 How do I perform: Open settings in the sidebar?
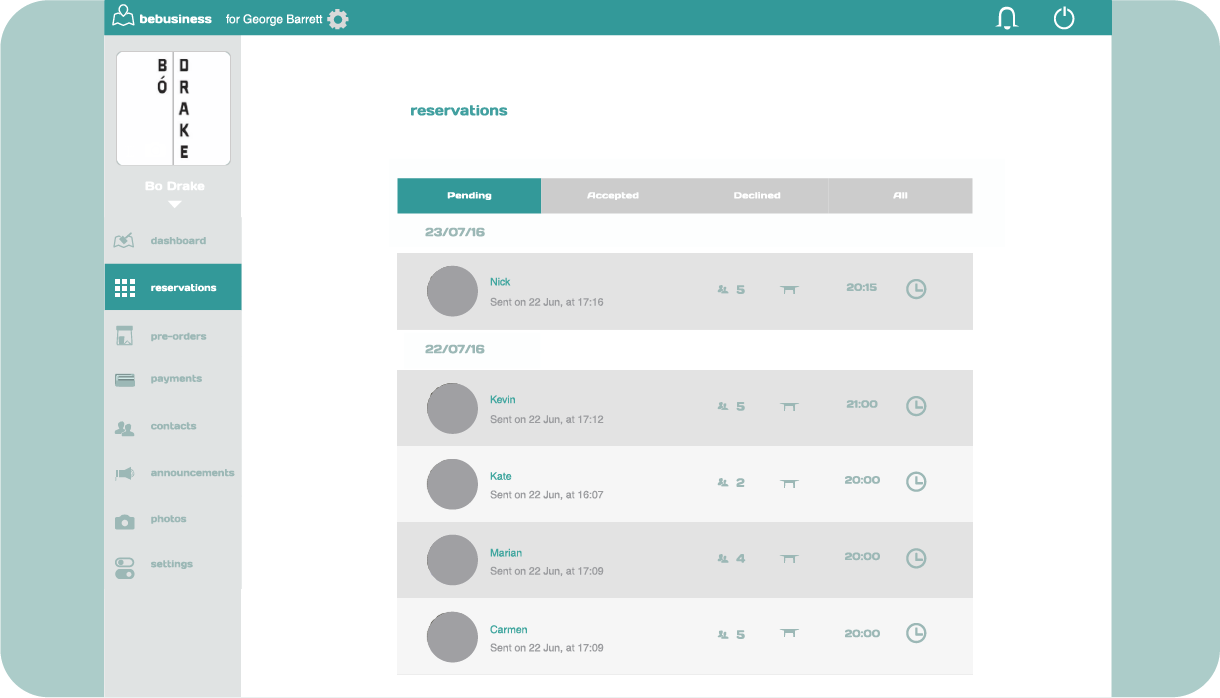coord(171,564)
